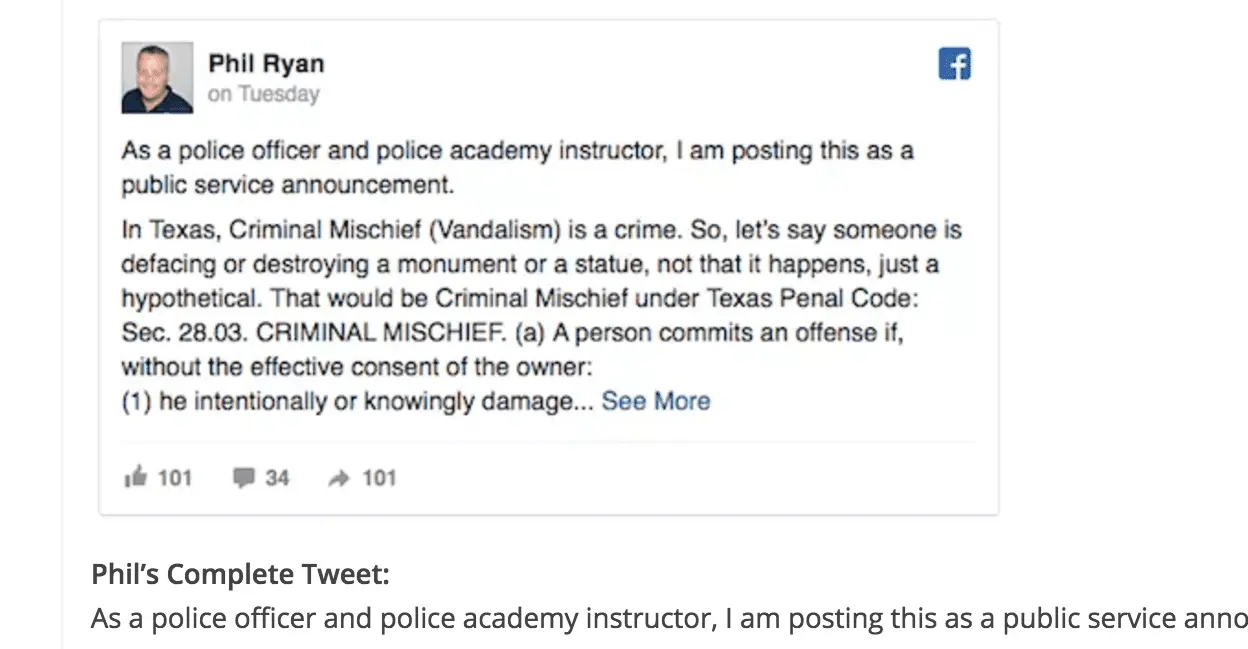Click the 101 count beside thumbs-up
The width and height of the screenshot is (1248, 649).
click(175, 478)
